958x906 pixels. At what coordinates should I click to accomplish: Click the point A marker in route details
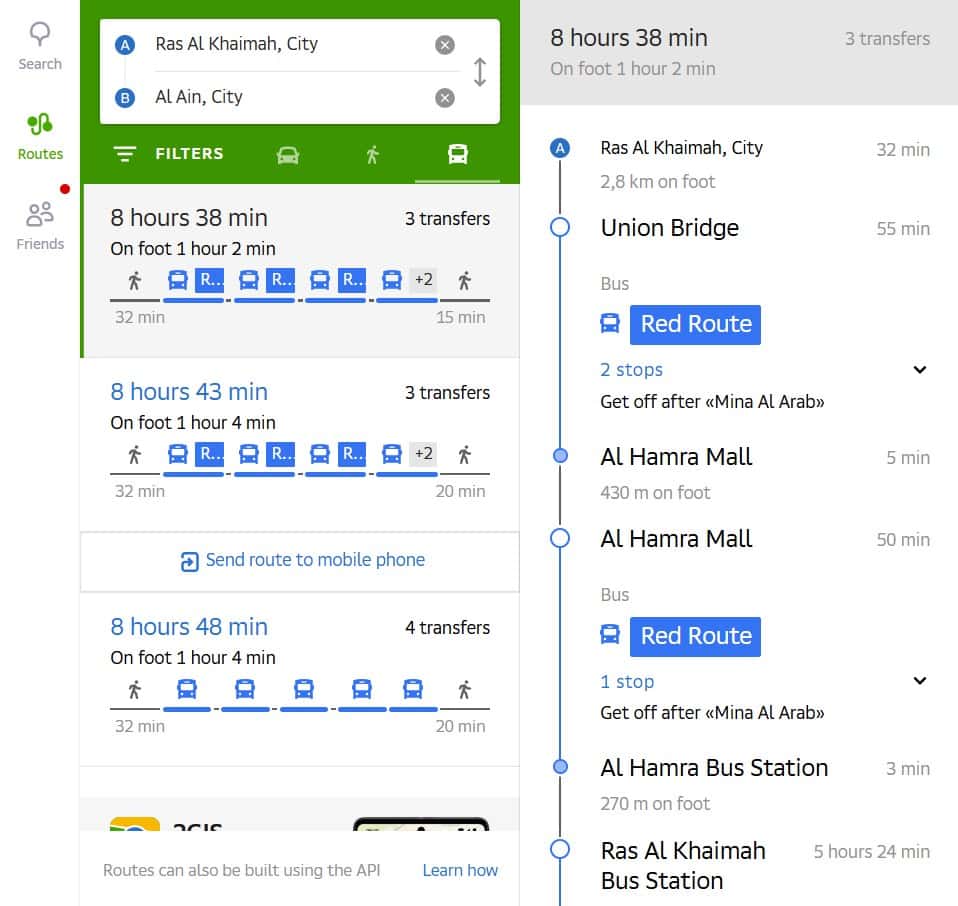(560, 148)
